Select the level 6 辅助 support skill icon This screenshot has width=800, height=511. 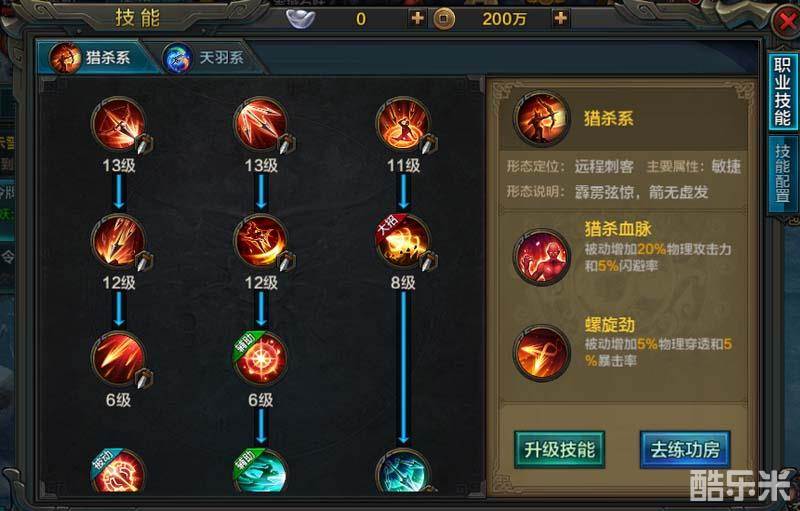click(x=261, y=359)
